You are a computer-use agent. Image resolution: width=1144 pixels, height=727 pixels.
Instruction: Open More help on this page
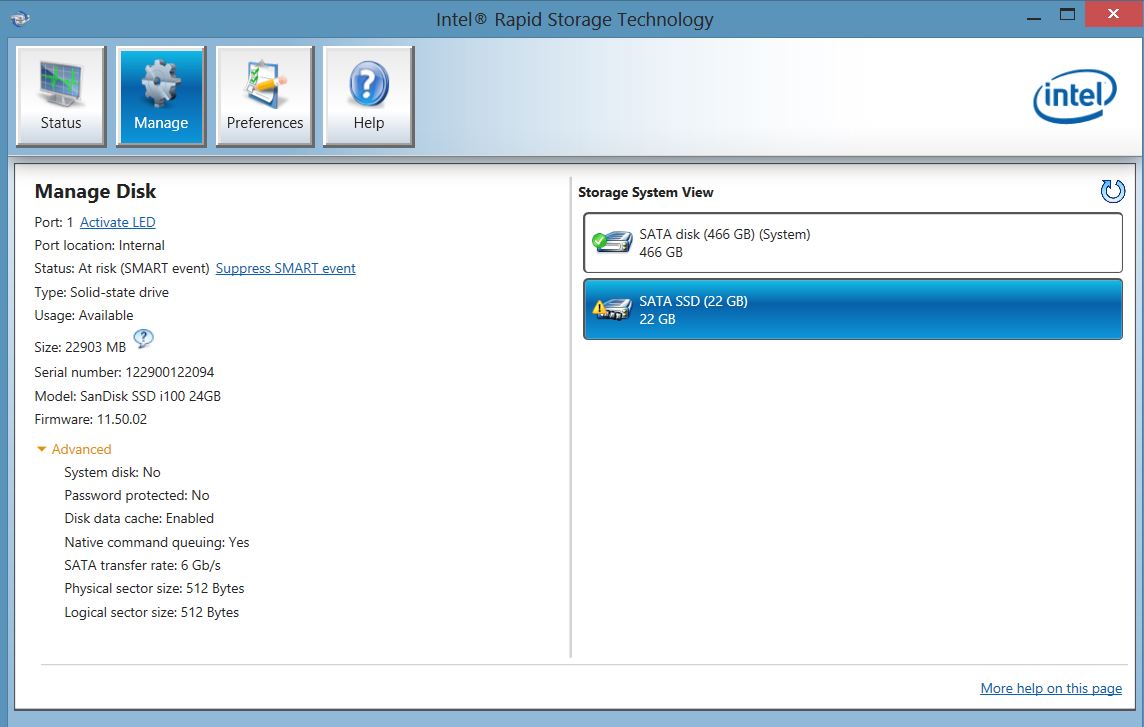1051,688
